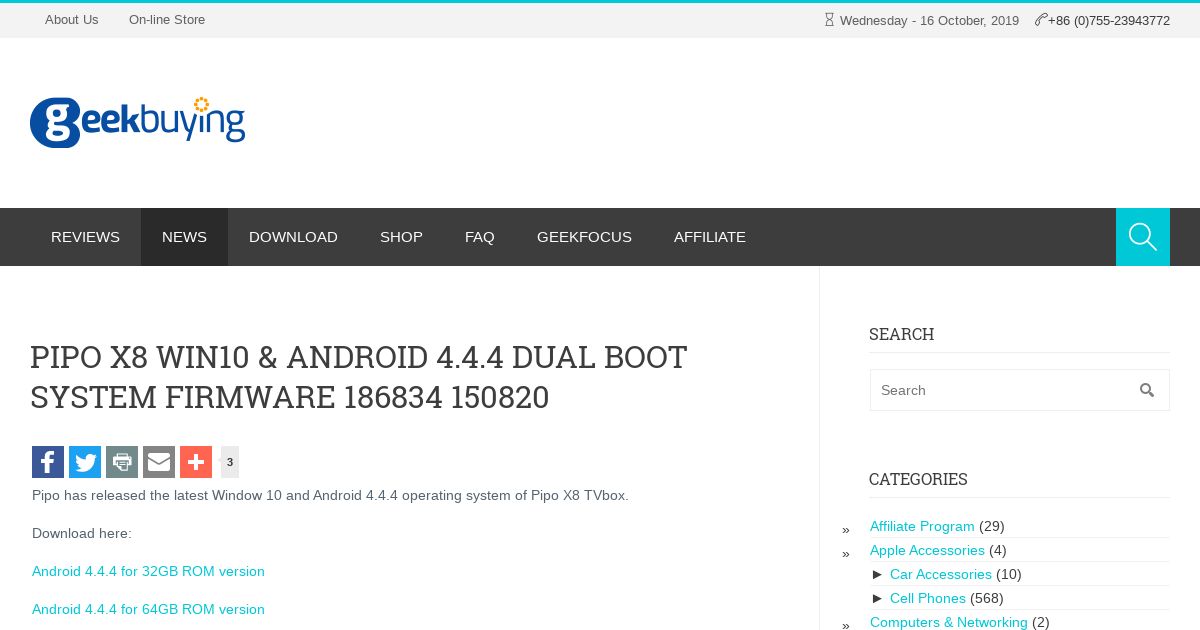Open Cell Phones subcategory
The width and height of the screenshot is (1200, 630).
(x=928, y=598)
